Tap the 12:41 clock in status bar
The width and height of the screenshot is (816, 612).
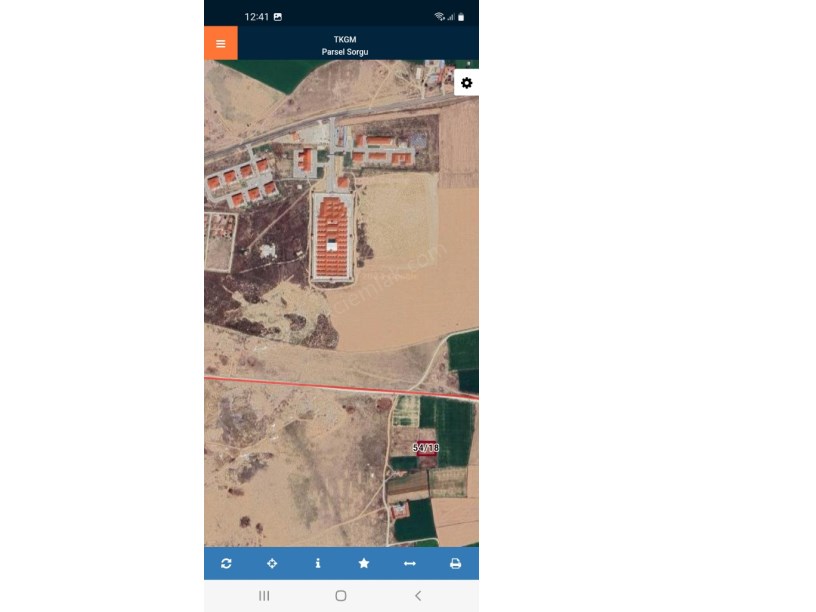[257, 17]
